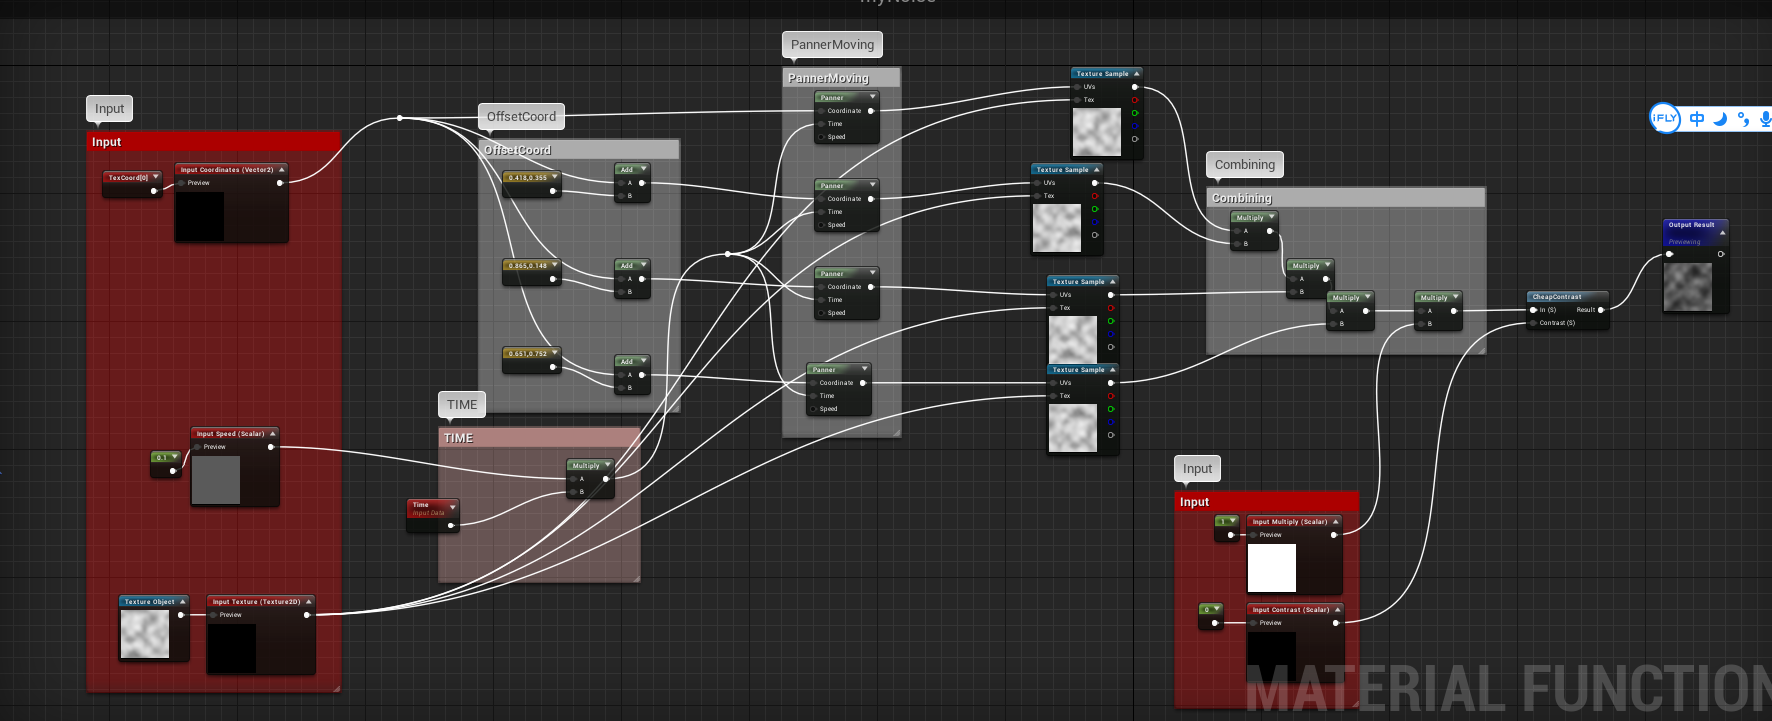
Task: Click the TIME comment bubble label
Action: pos(461,405)
